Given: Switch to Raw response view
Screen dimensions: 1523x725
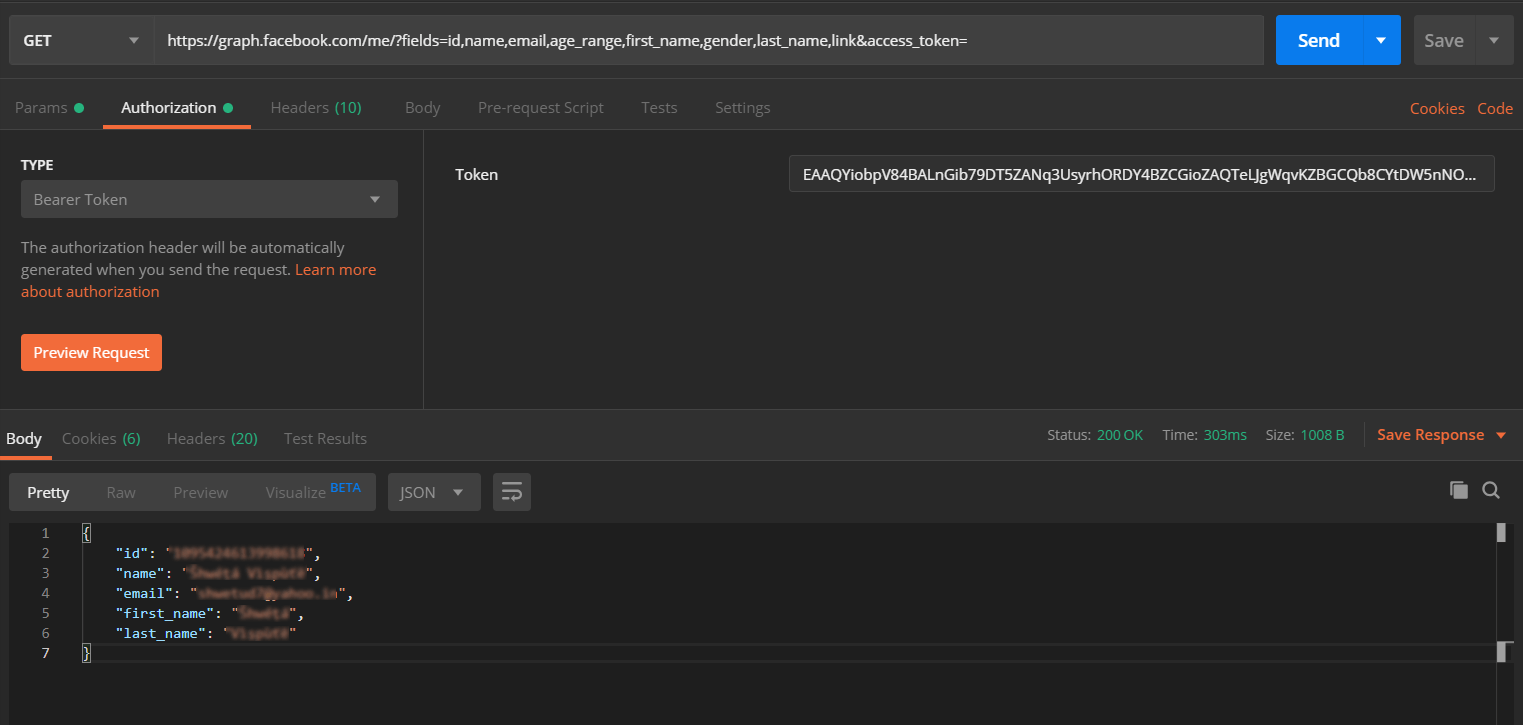Looking at the screenshot, I should tap(120, 491).
